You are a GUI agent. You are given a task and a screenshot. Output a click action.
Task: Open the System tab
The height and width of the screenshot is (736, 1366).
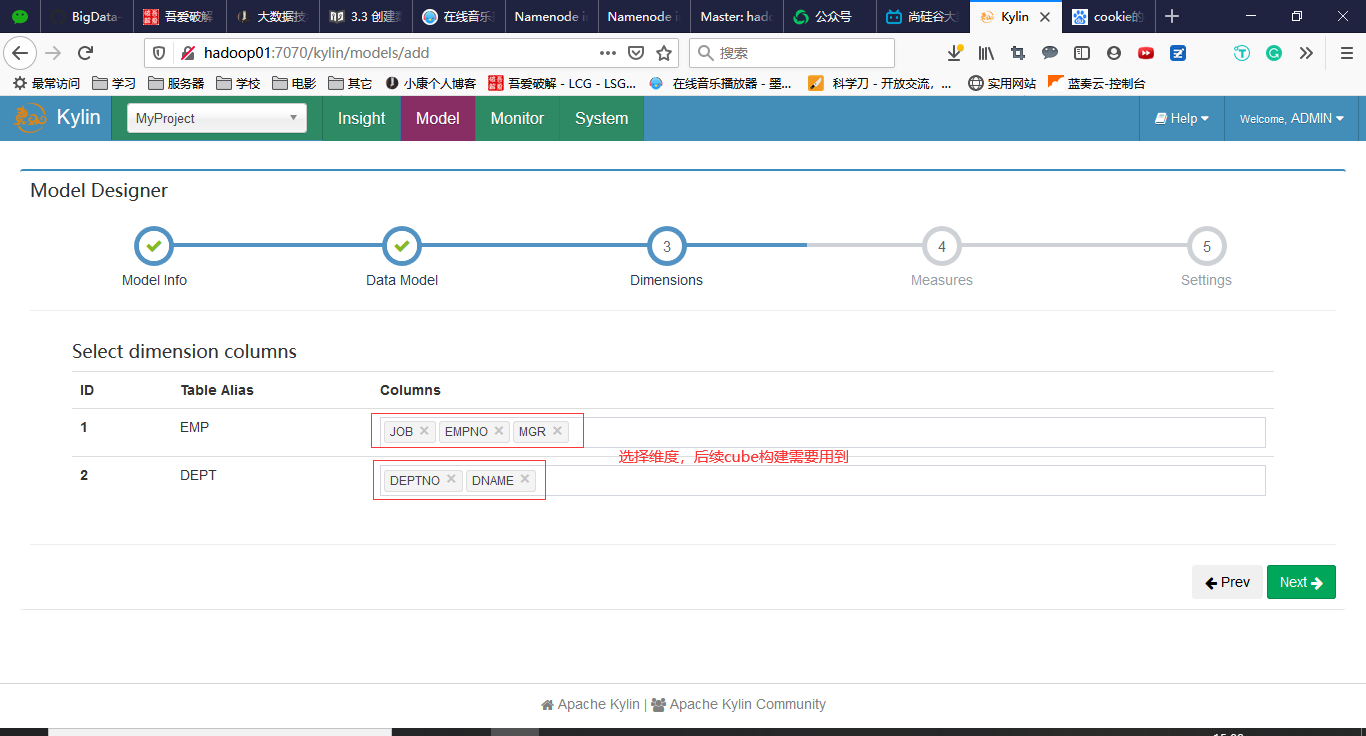[602, 118]
